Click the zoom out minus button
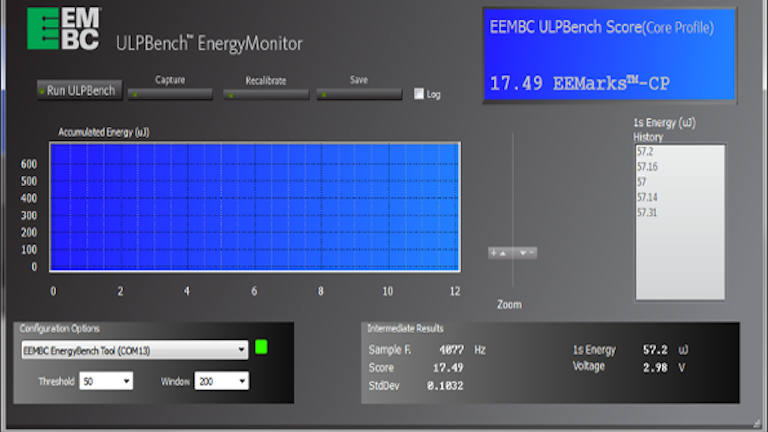 526,253
